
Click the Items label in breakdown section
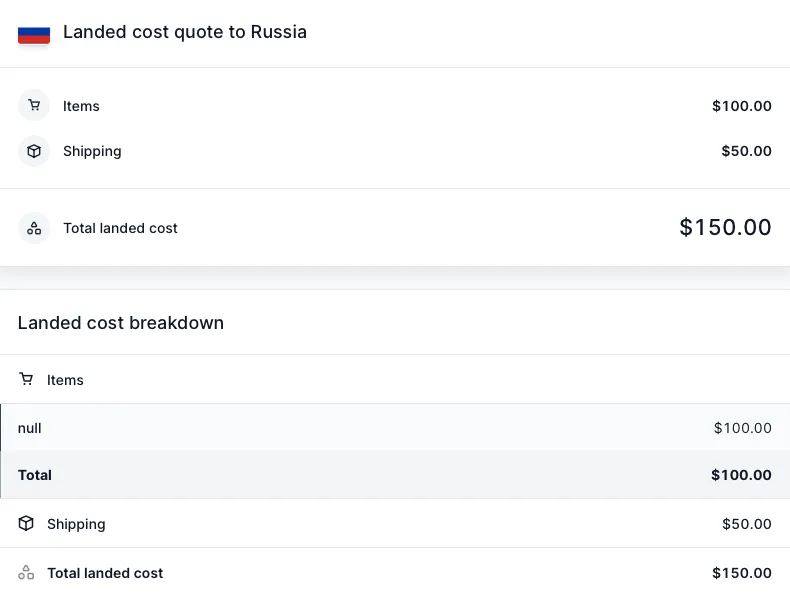(65, 380)
